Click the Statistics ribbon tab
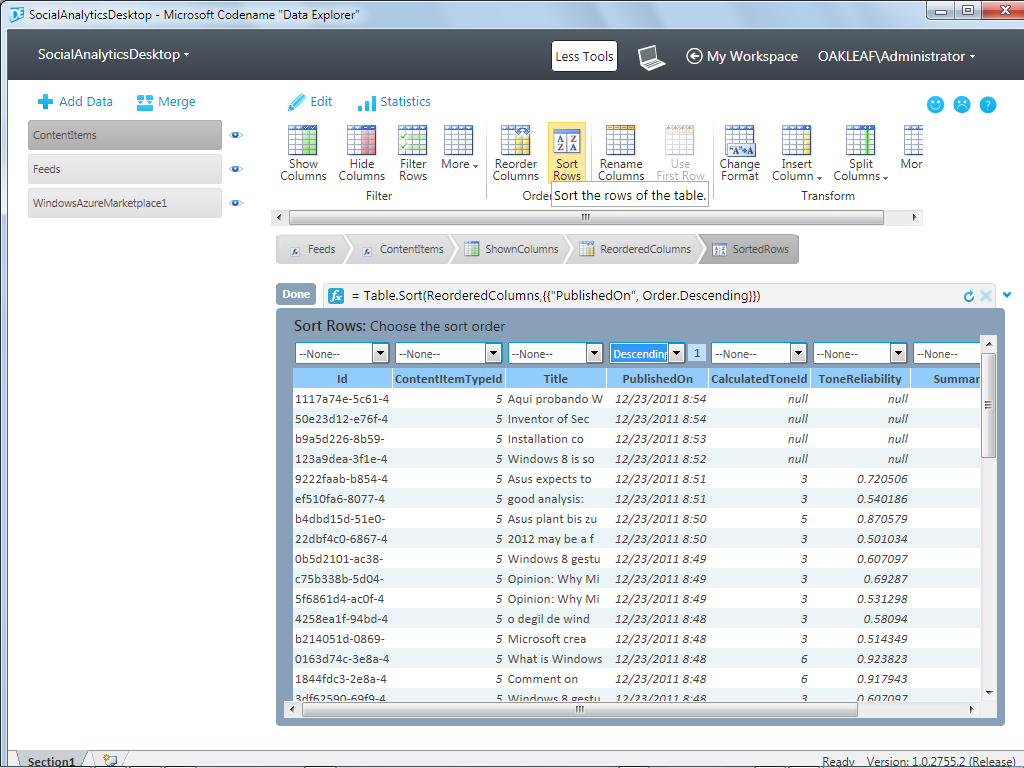Screen dimensions: 1024x768 point(394,102)
